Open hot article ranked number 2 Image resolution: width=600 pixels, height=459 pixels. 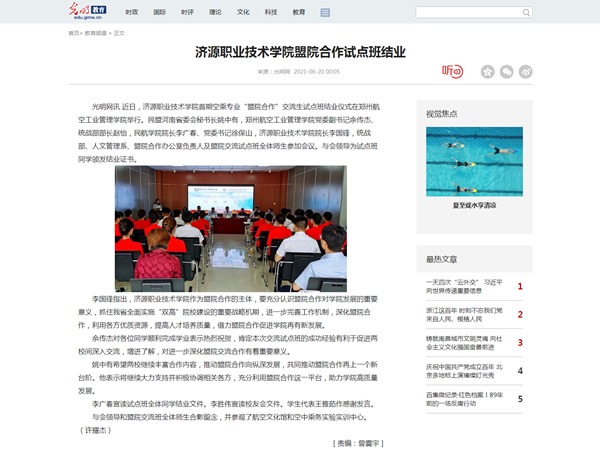pos(465,314)
